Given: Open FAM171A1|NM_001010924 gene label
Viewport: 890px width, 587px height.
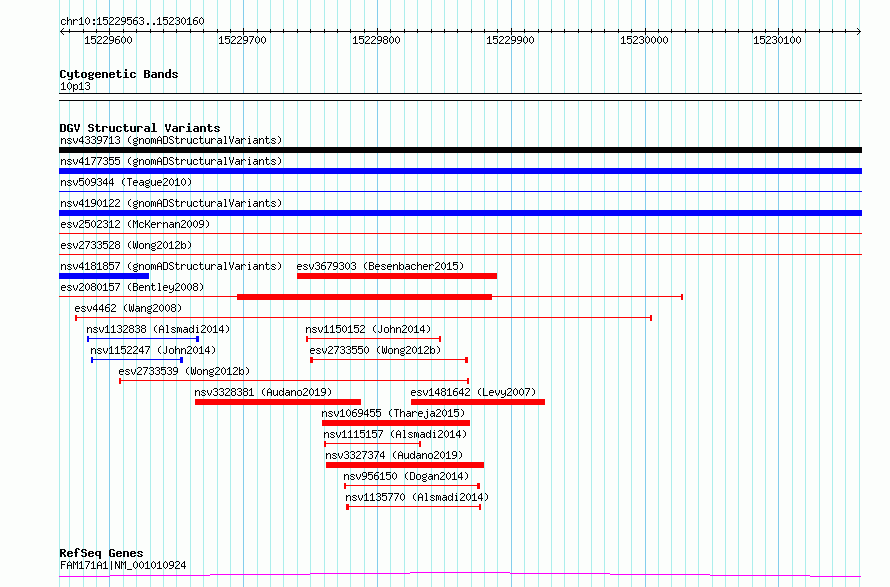Looking at the screenshot, I should click(x=123, y=565).
